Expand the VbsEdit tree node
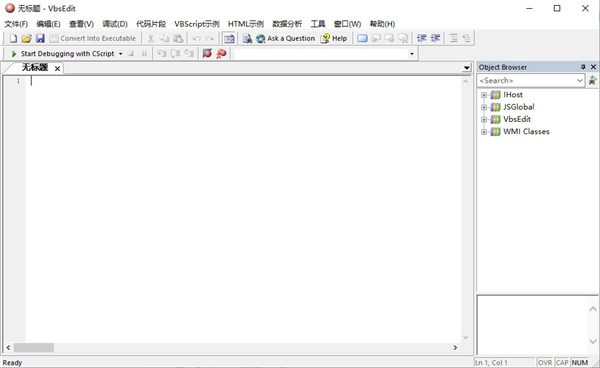Viewport: 600px width, 368px height. click(x=484, y=119)
